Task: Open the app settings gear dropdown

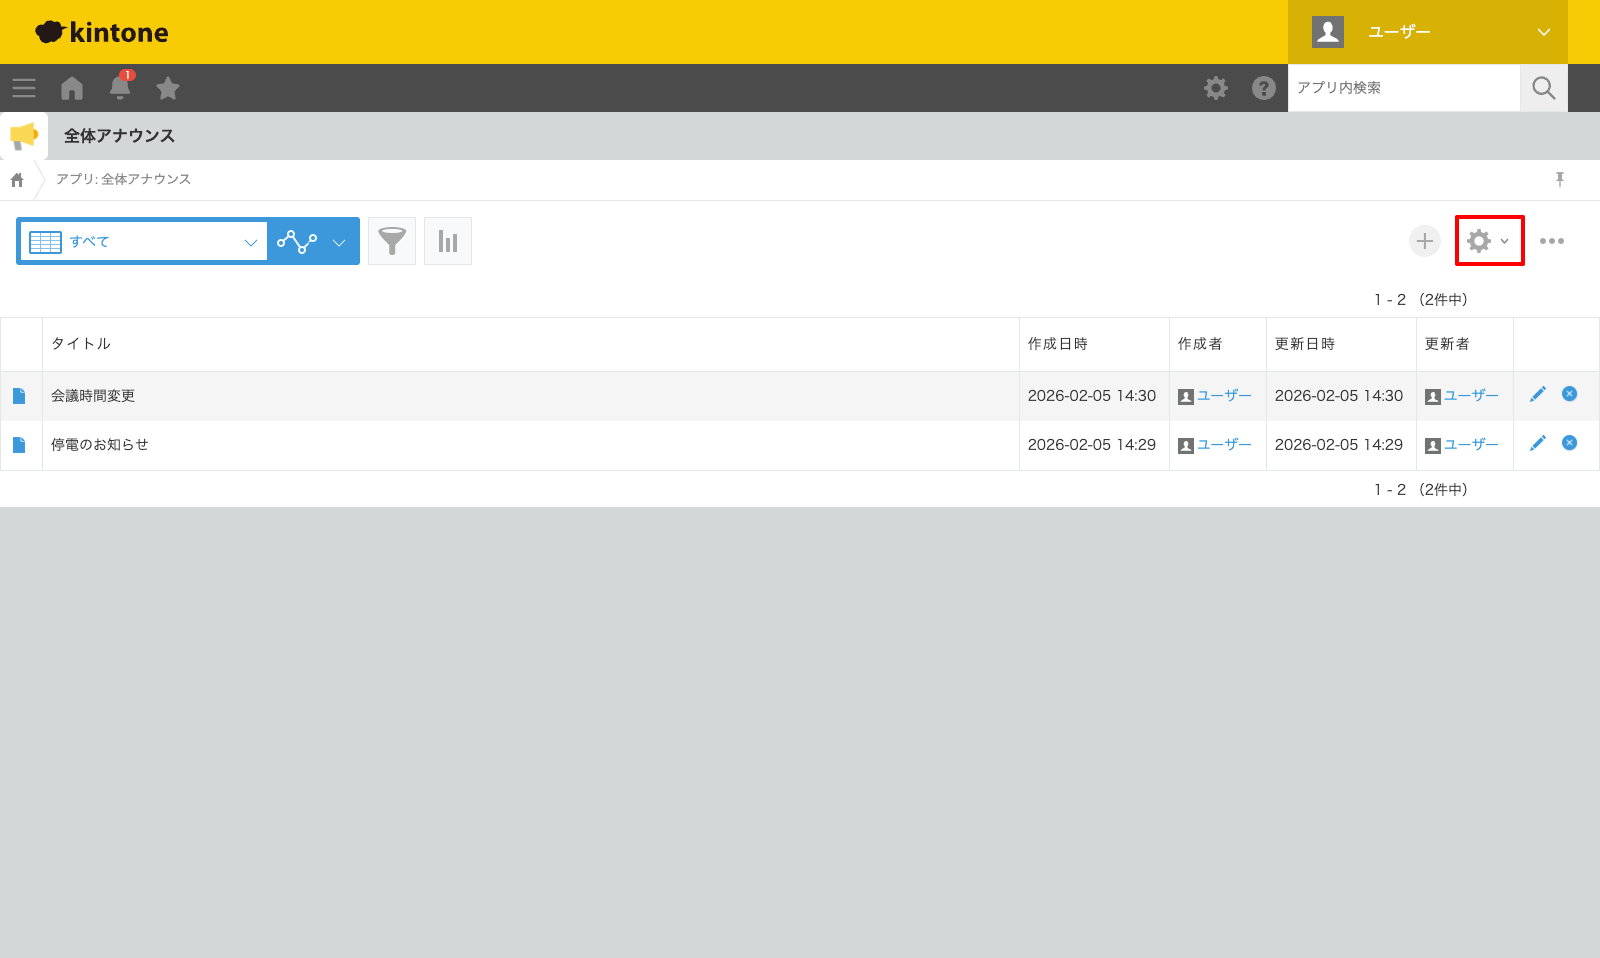Action: 1489,241
